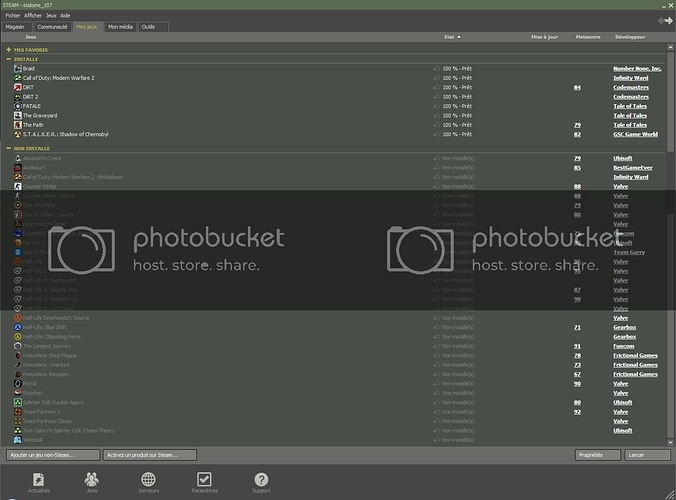Click the FATALE game icon

tap(18, 106)
